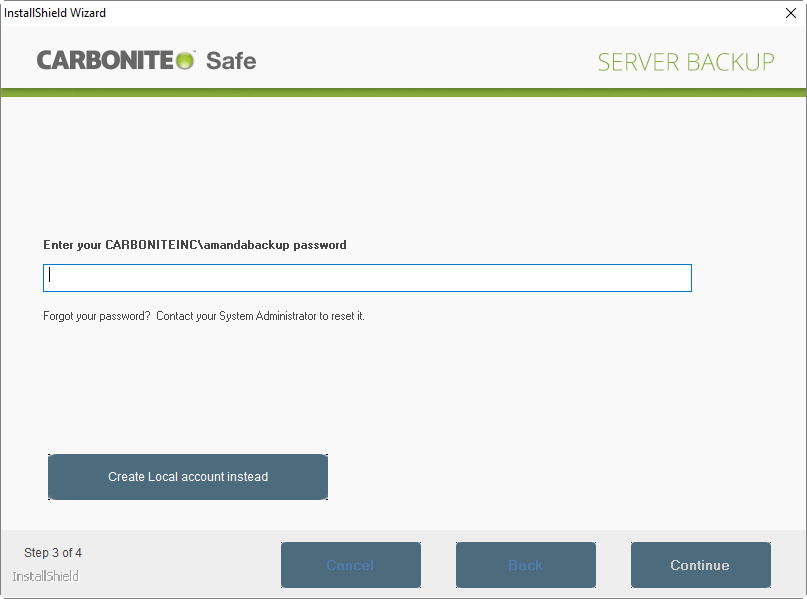Close the InstallShield Wizard window
807x599 pixels.
pos(790,13)
